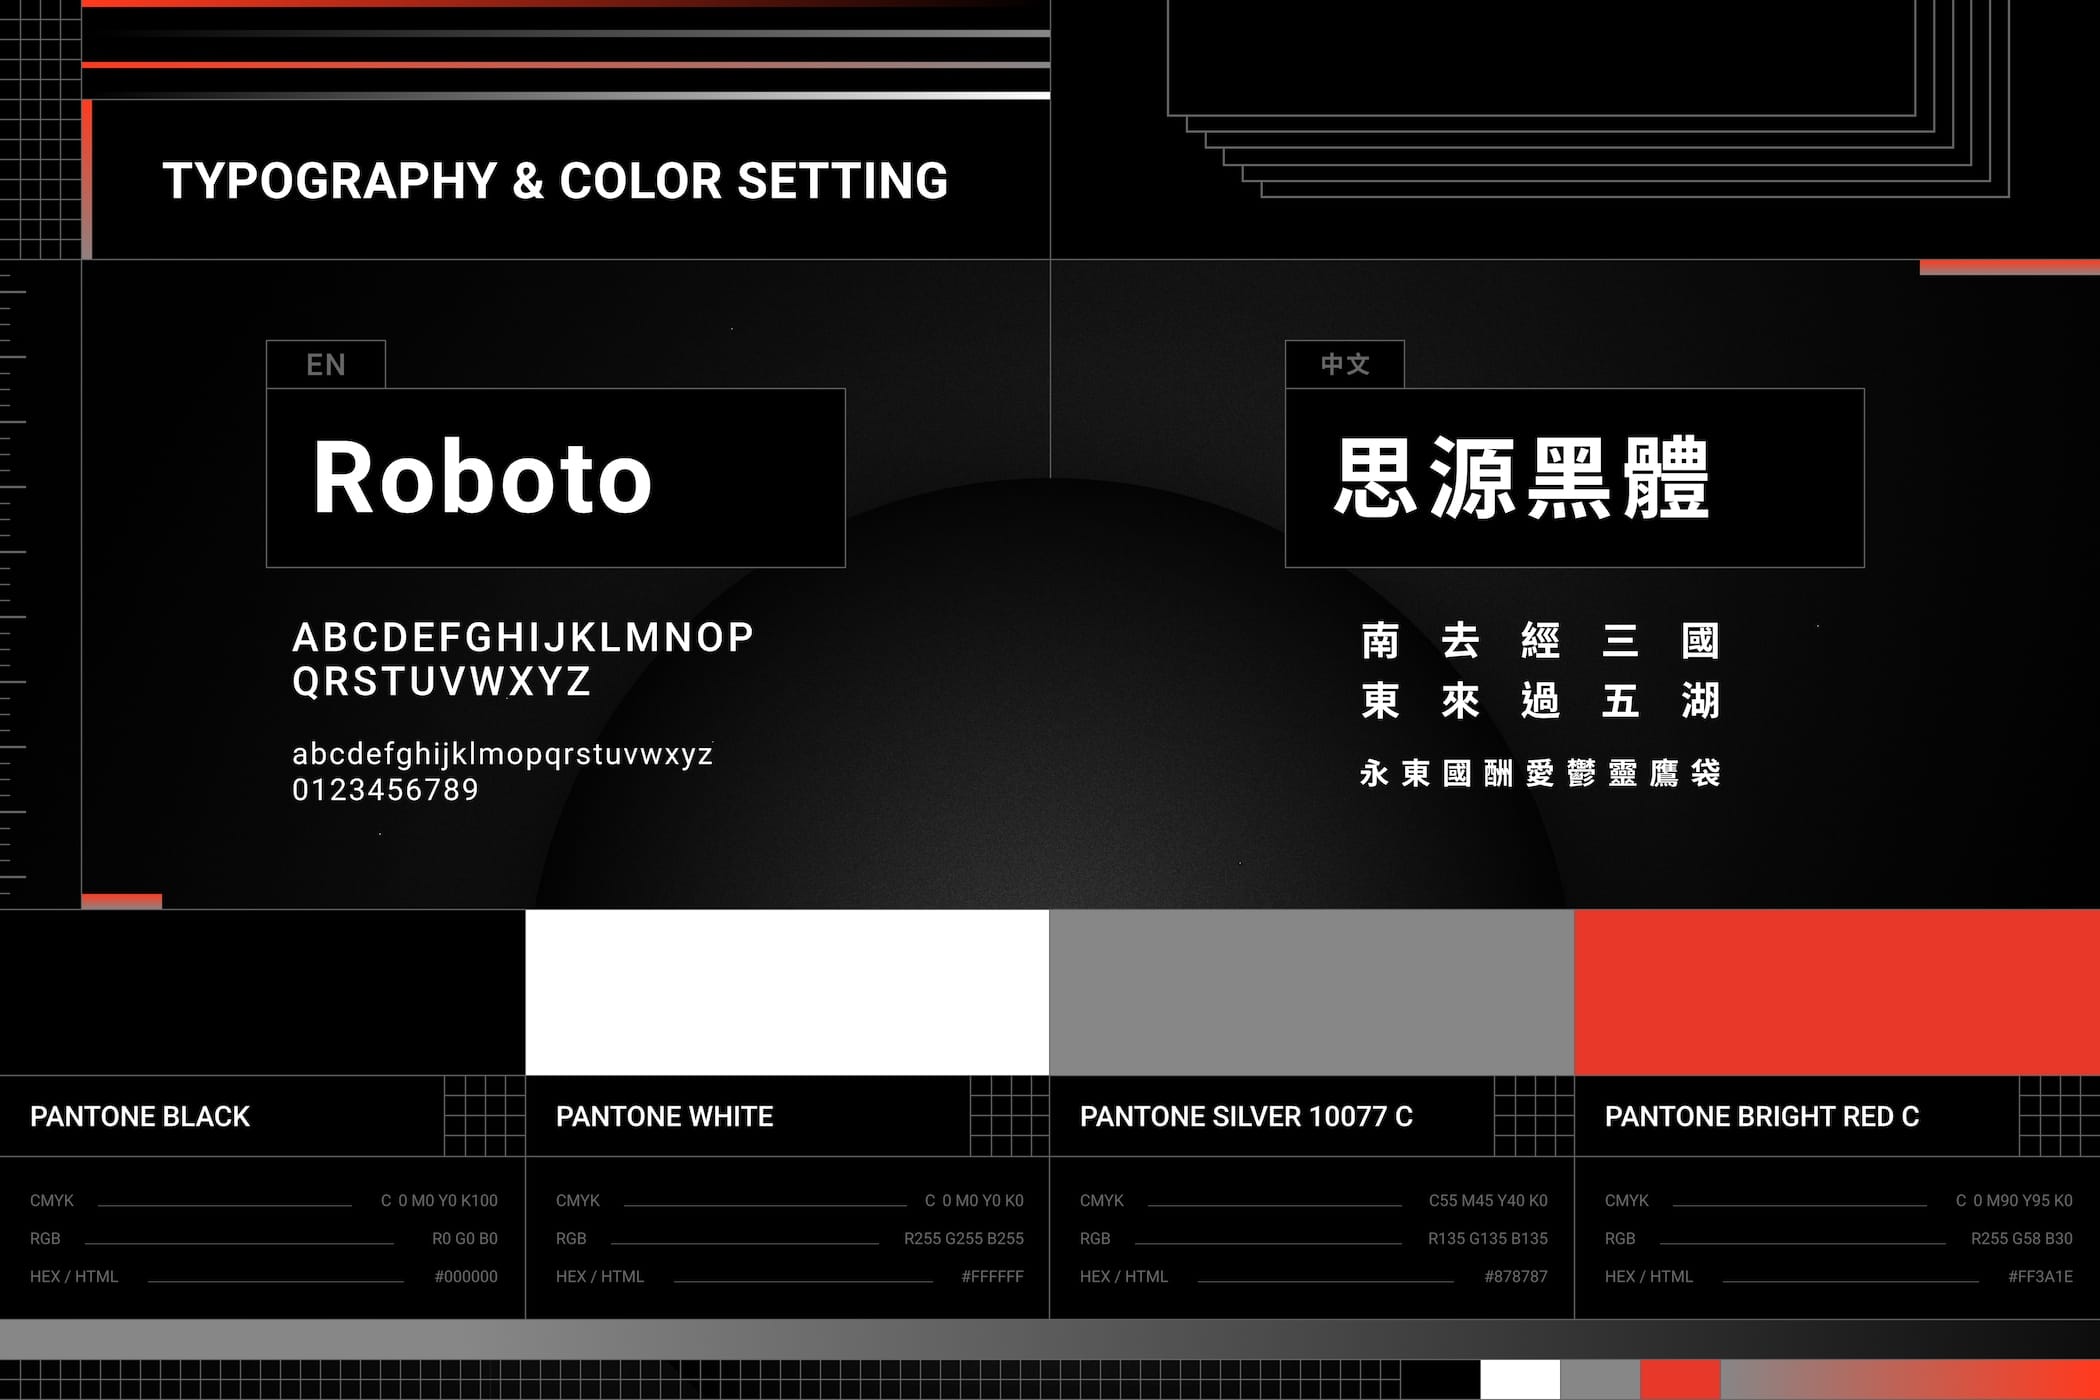Click the 東來過五湖 Chinese sample line
Screen dimensions: 2100x1400
point(1540,701)
